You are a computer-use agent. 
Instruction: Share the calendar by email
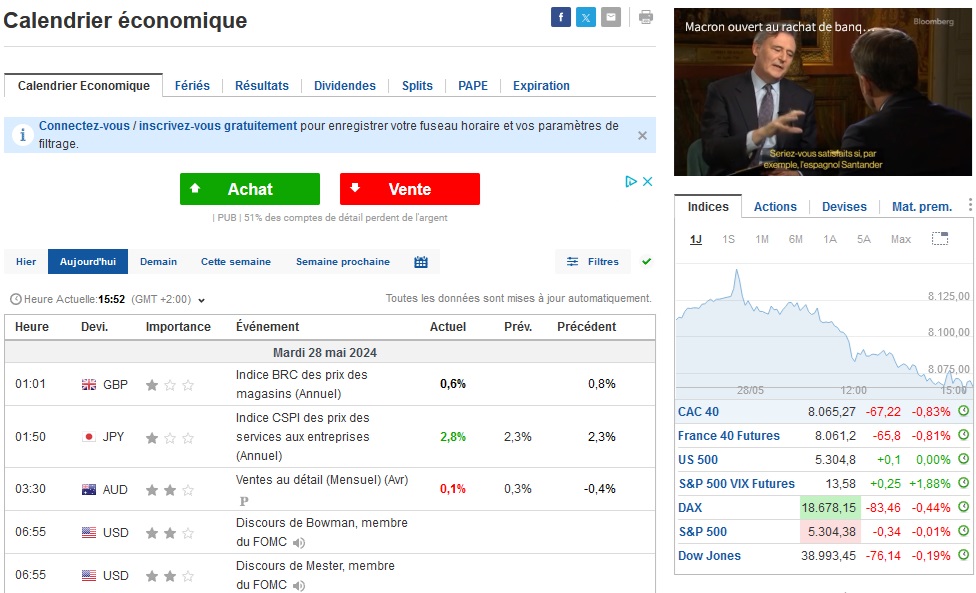click(611, 17)
